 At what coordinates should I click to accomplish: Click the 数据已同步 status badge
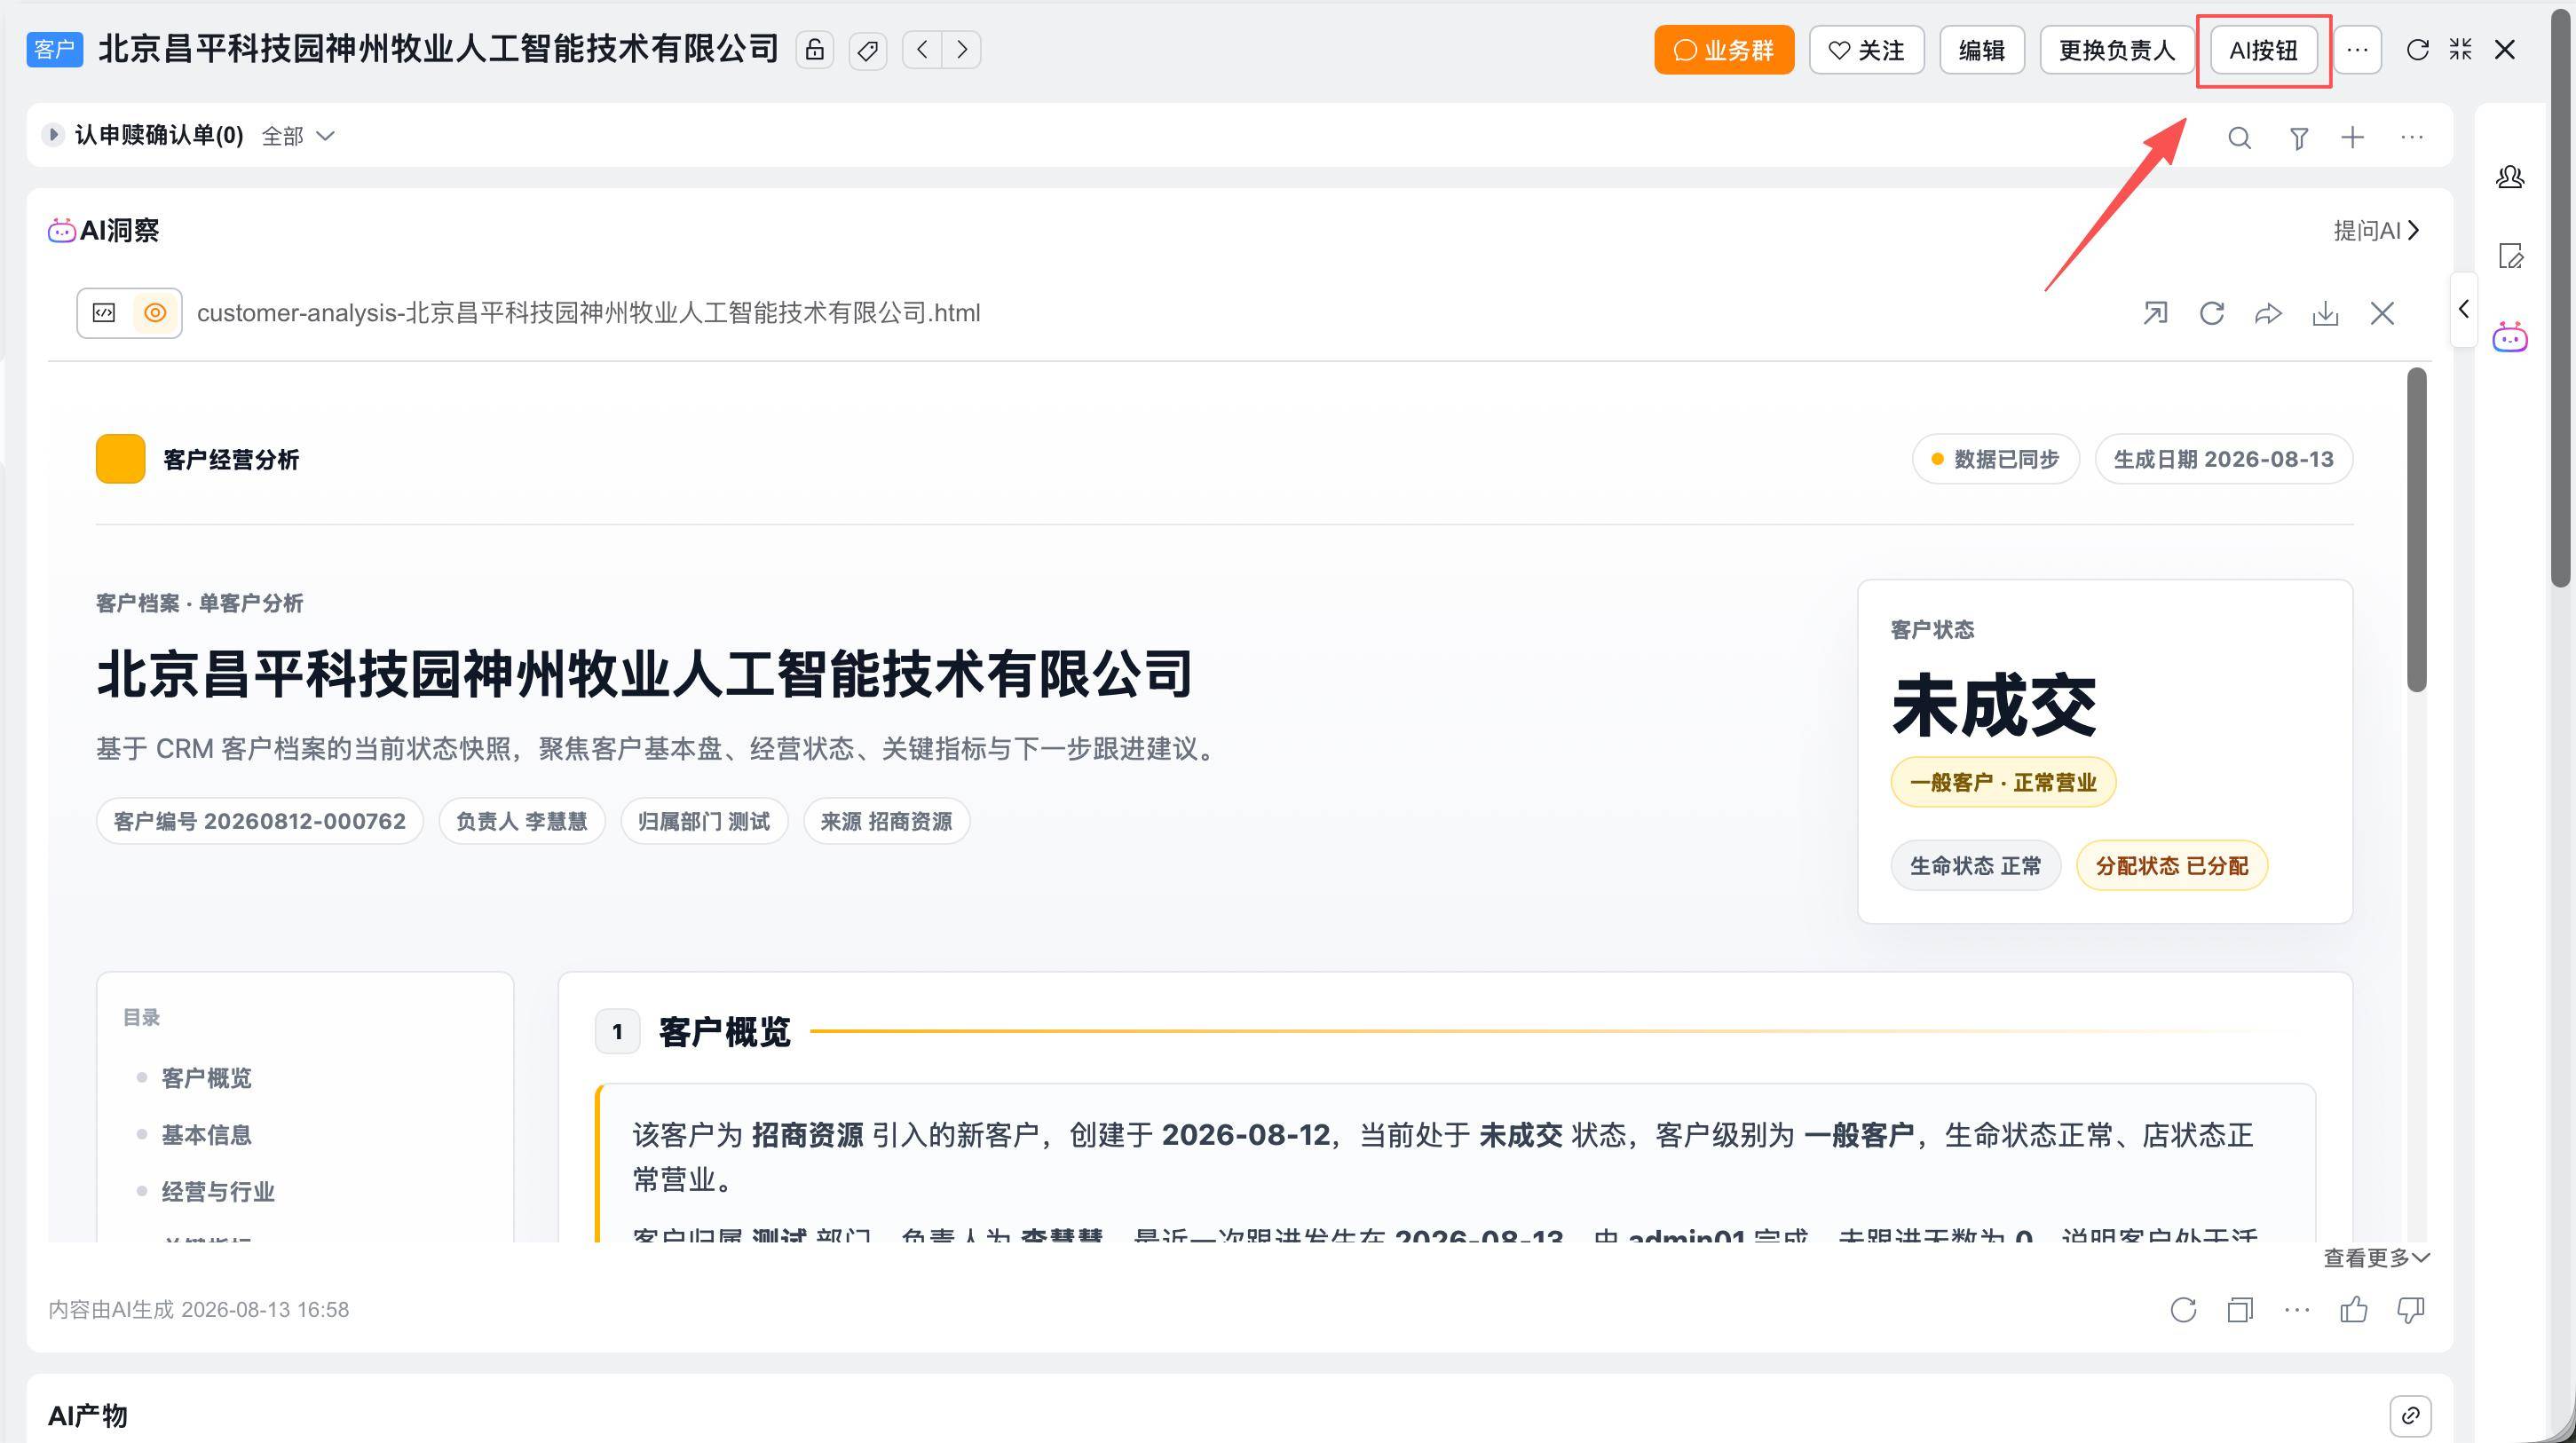[x=1996, y=459]
